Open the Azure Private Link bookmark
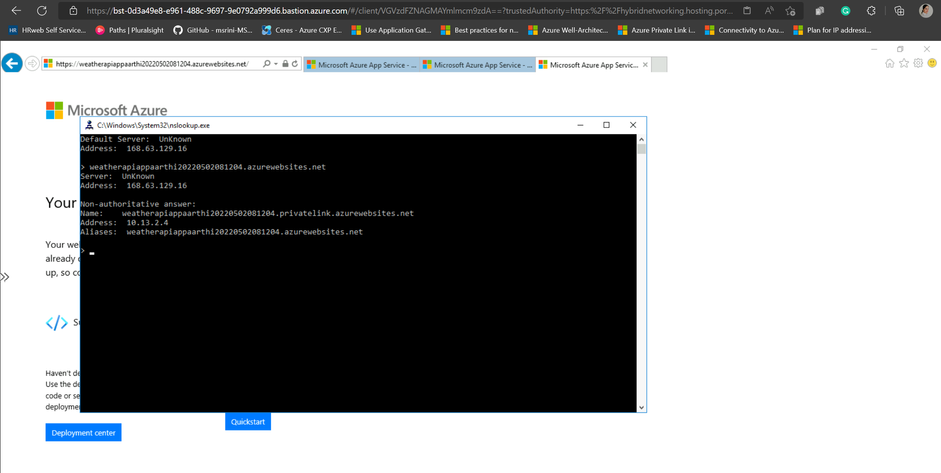Viewport: 941px width, 473px height. (x=657, y=30)
